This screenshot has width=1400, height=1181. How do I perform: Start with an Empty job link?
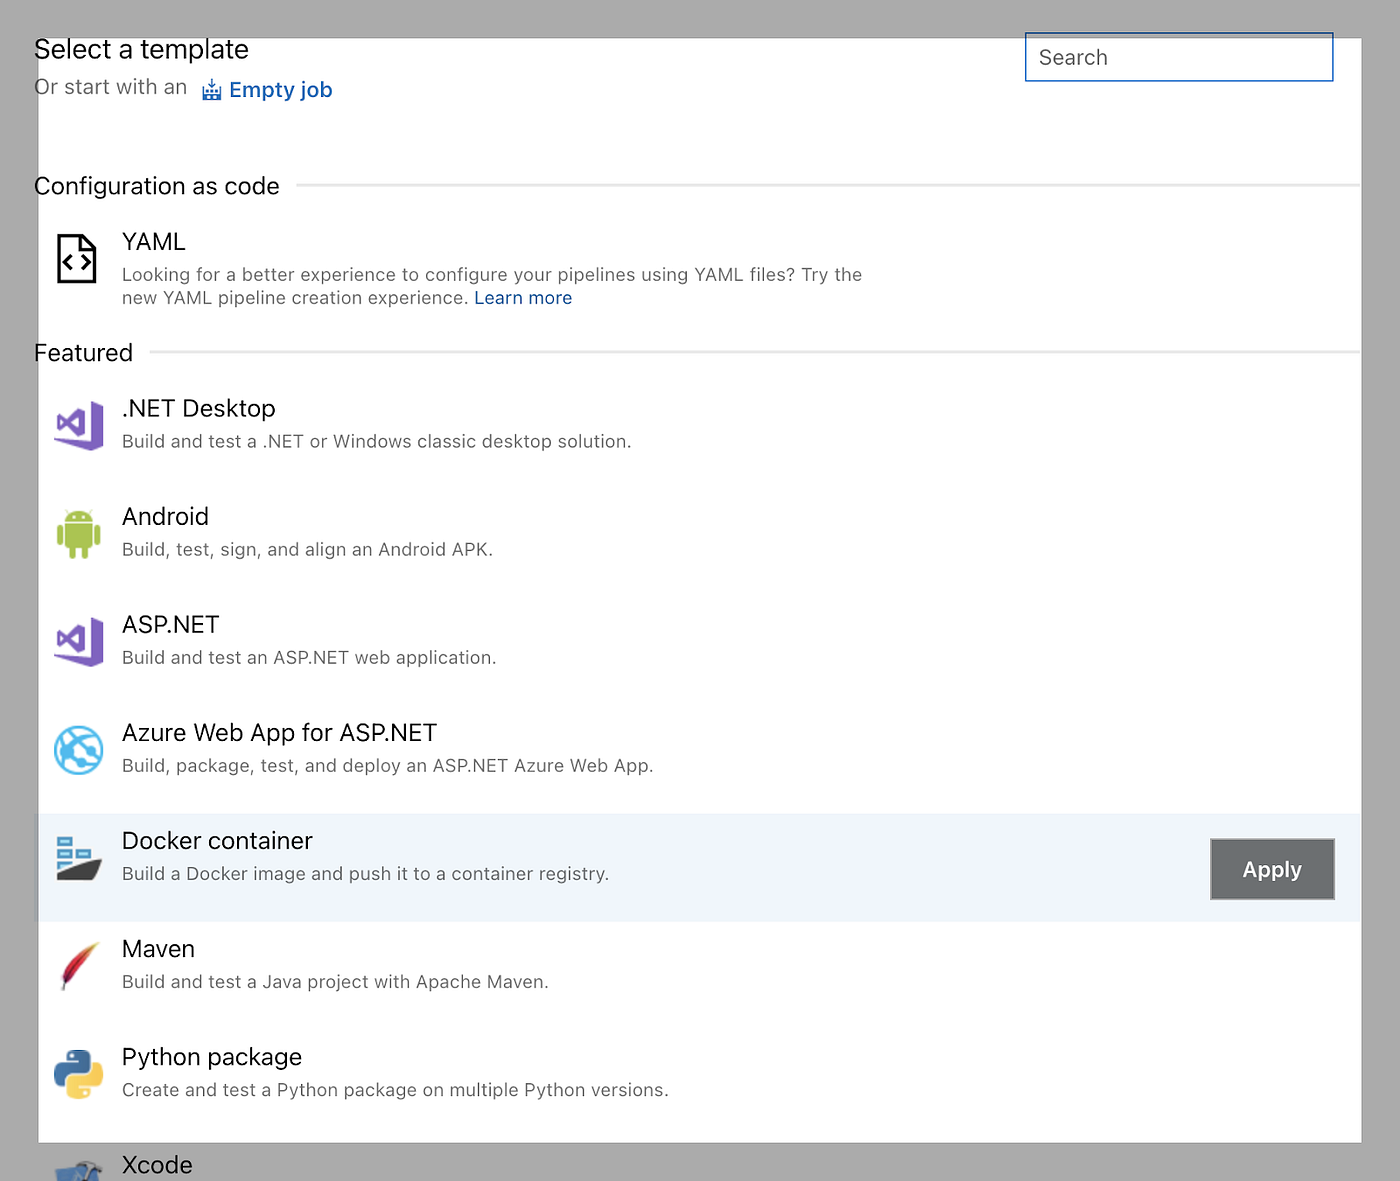point(280,90)
